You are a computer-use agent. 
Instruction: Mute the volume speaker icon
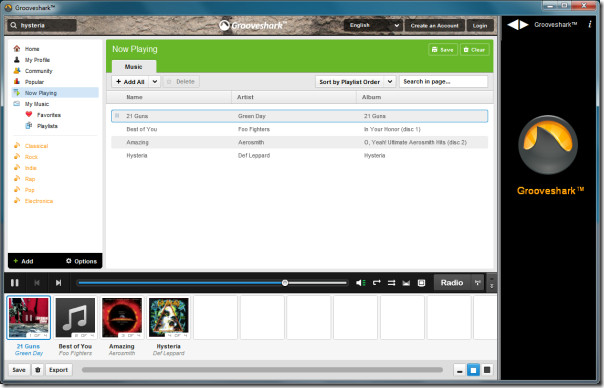pyautogui.click(x=361, y=283)
